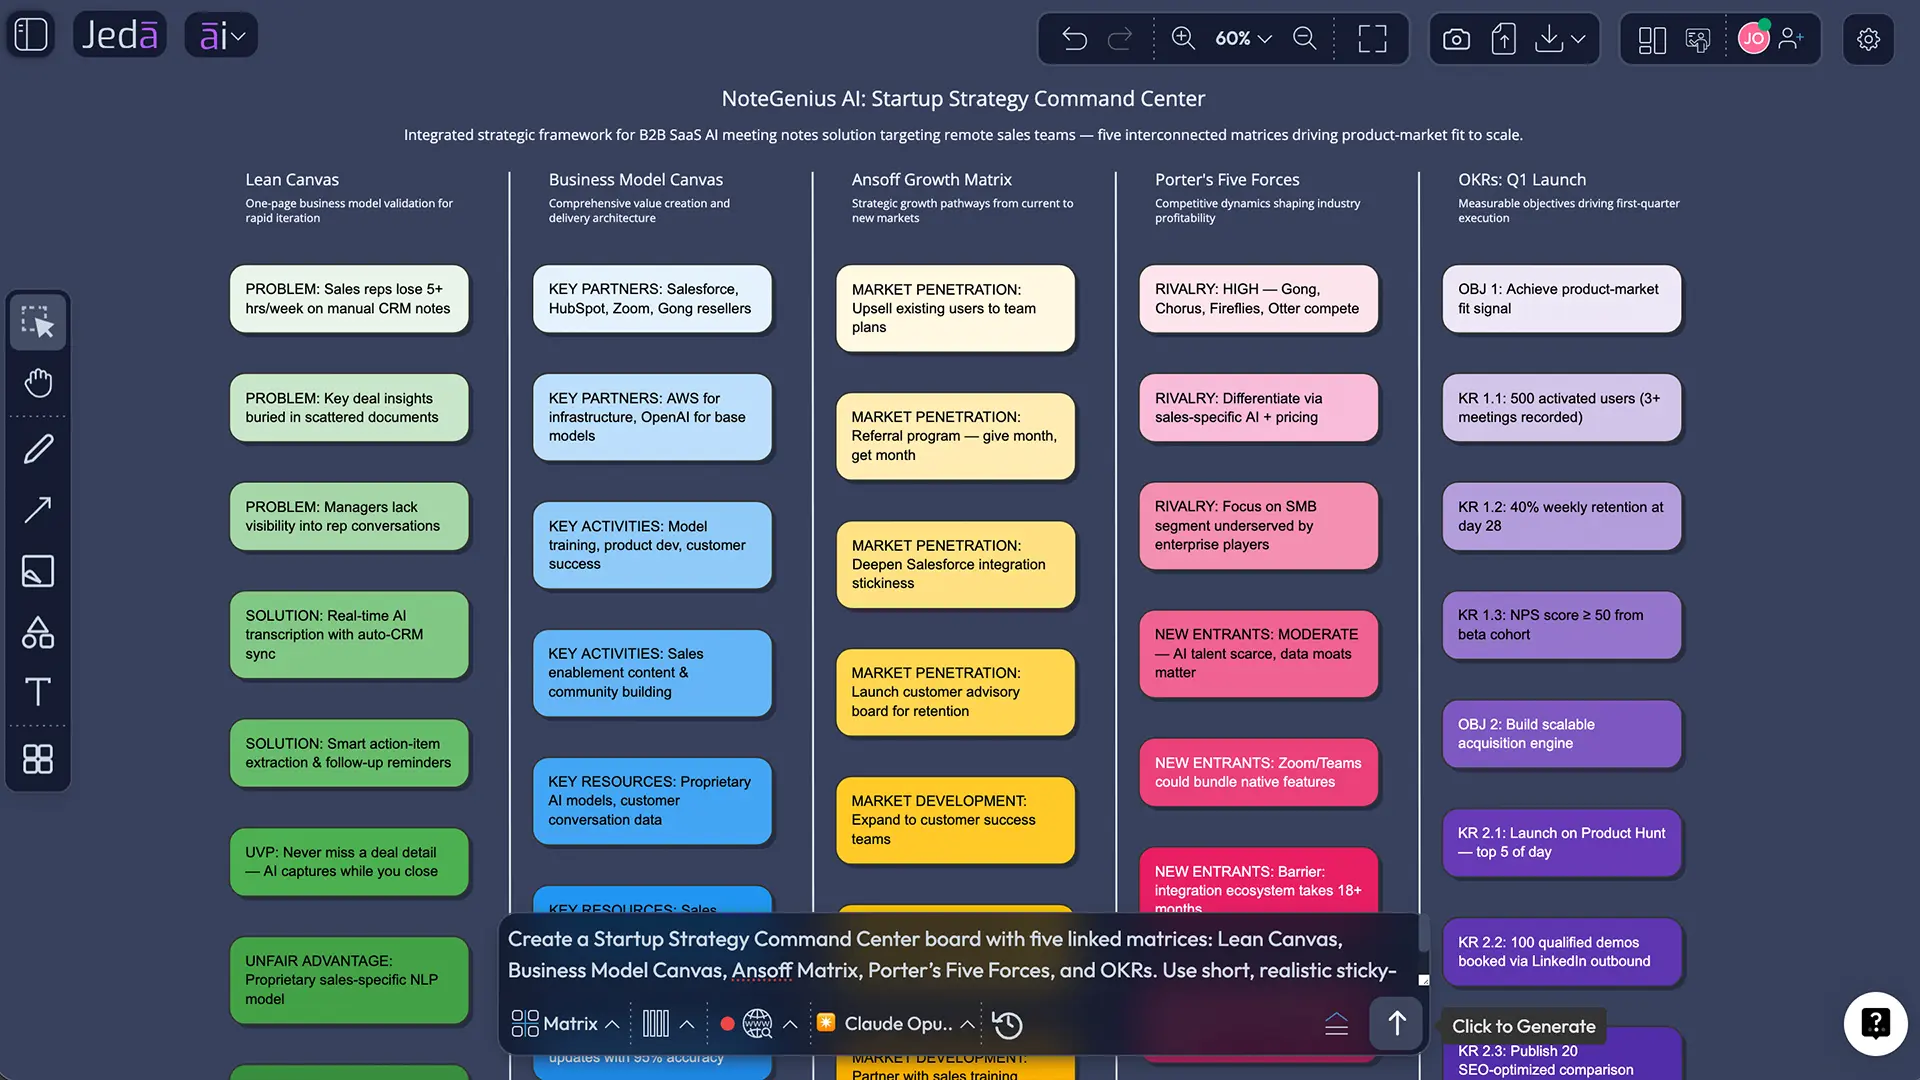Upload a file using the upload icon
This screenshot has width=1920, height=1080.
click(1503, 39)
